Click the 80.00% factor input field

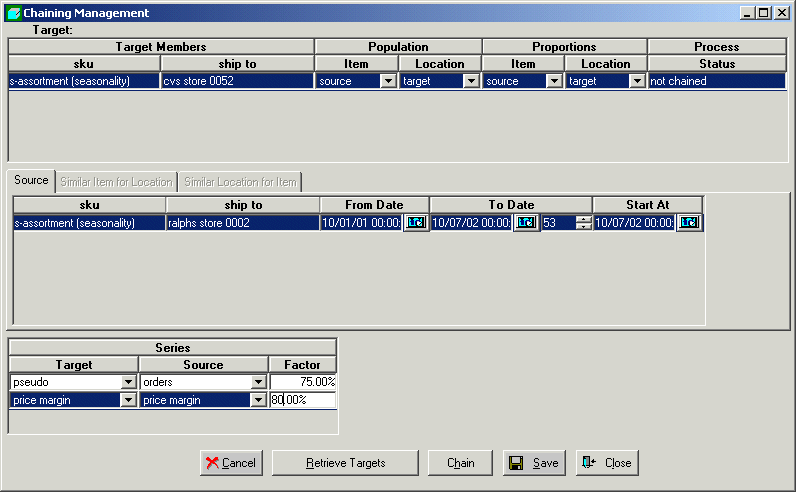[303, 400]
